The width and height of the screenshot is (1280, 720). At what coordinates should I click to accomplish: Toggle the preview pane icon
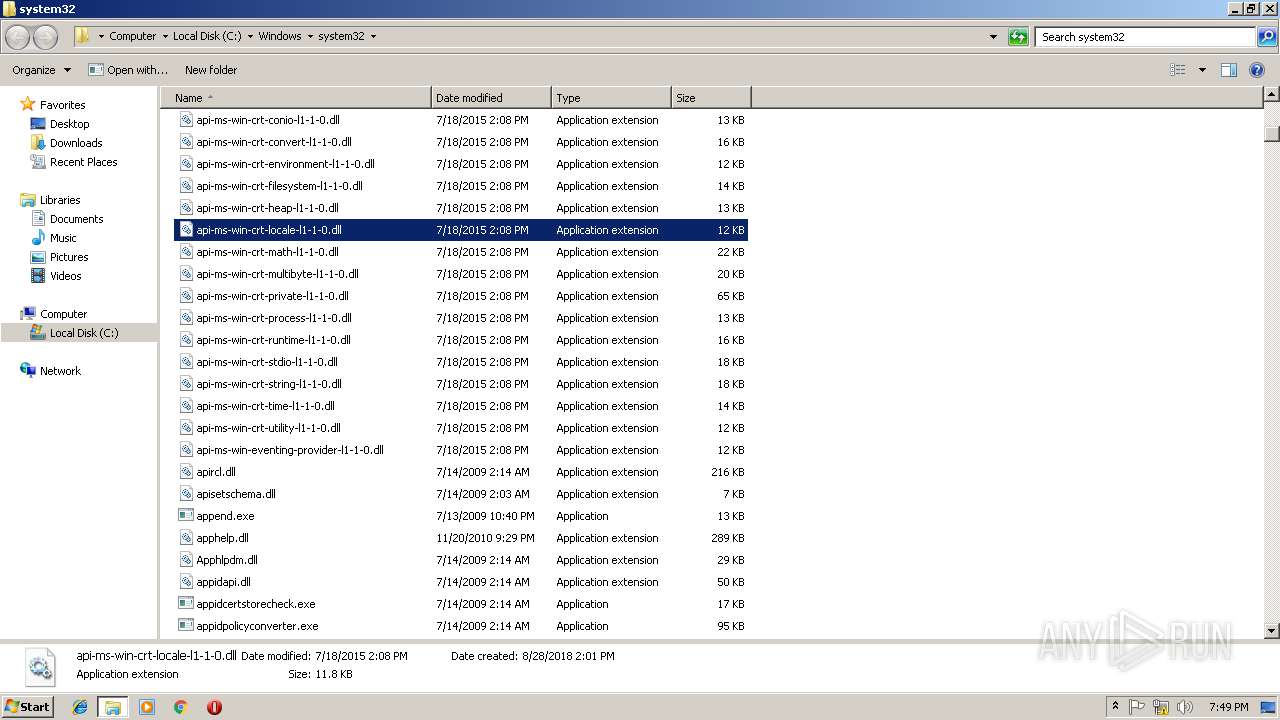pos(1229,70)
